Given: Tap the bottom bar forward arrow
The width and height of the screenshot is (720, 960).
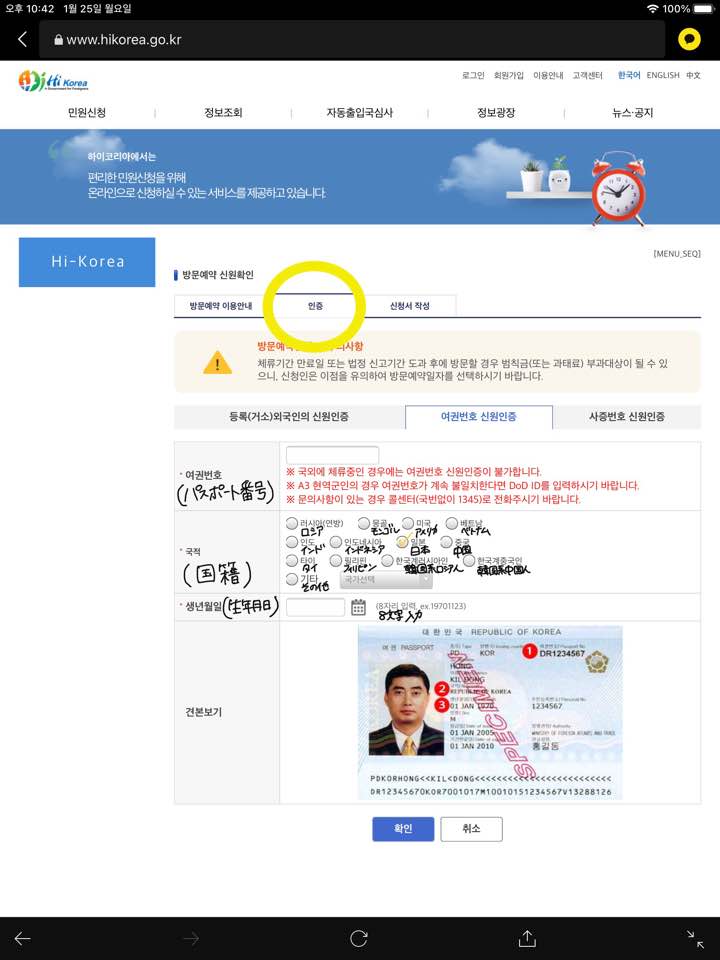Looking at the screenshot, I should pyautogui.click(x=191, y=938).
